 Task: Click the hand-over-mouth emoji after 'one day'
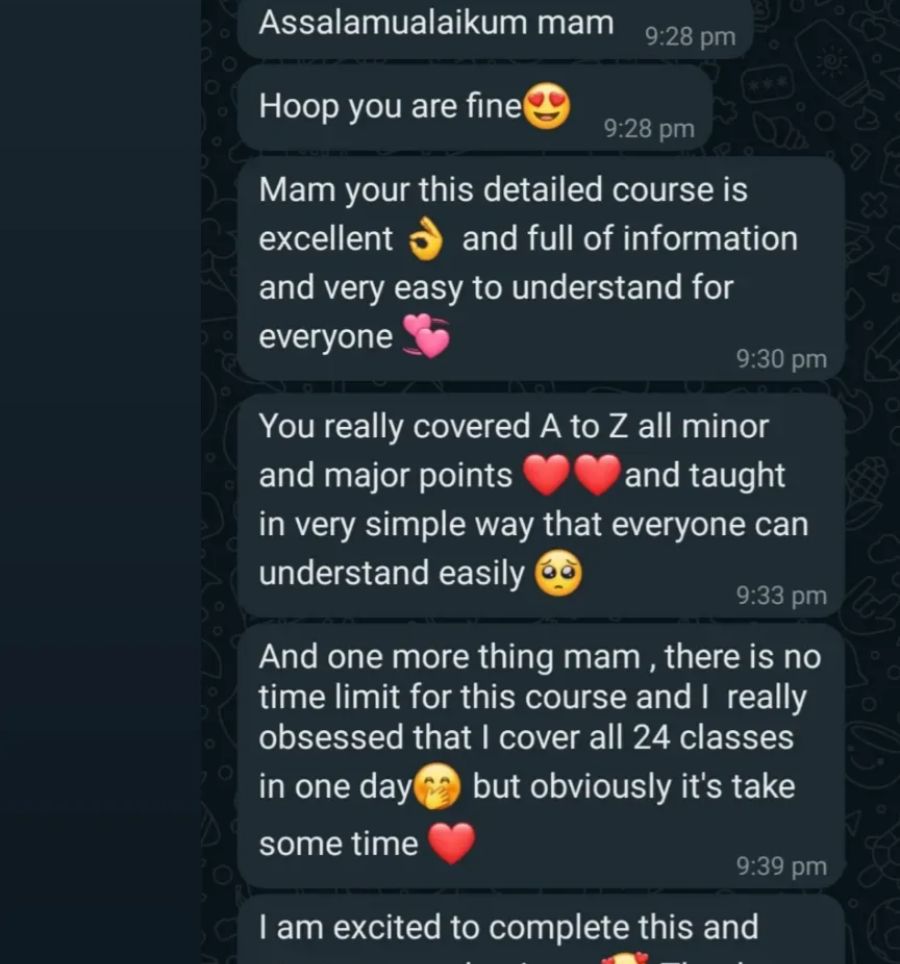[437, 787]
